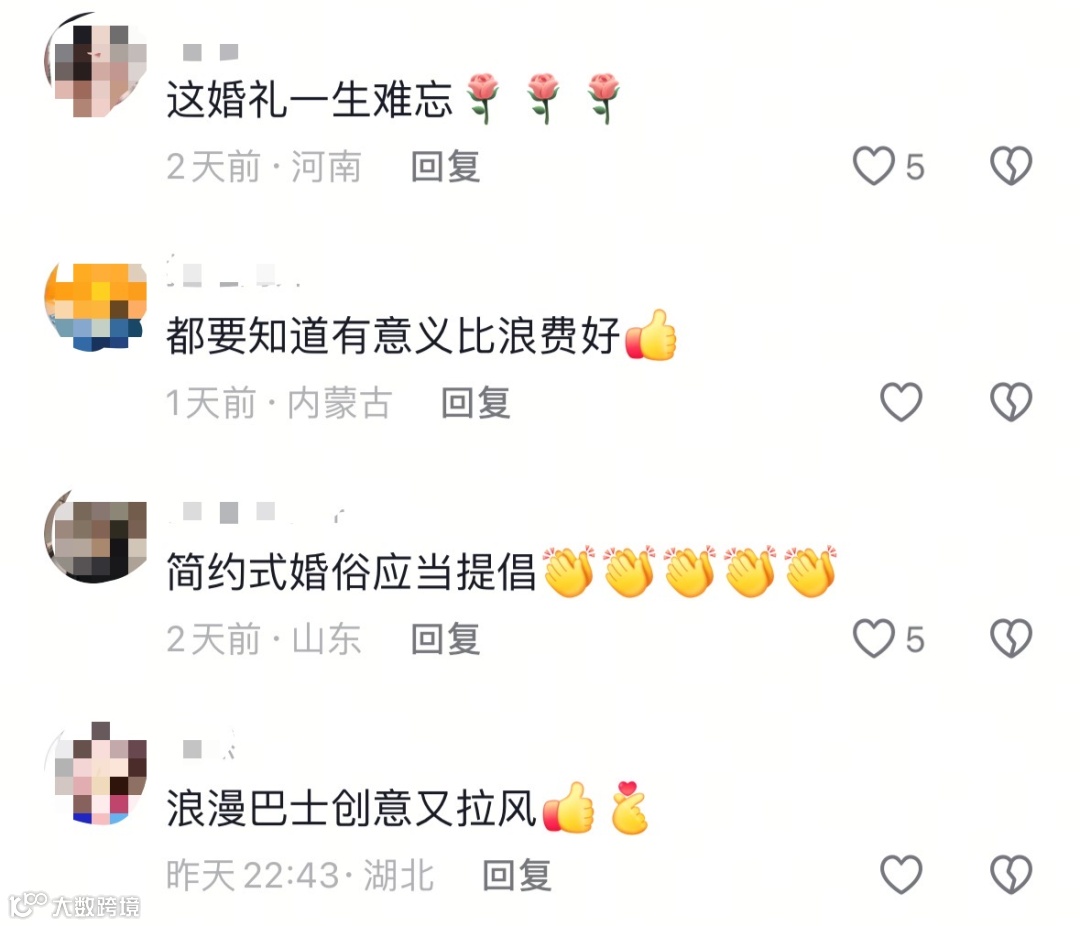Like the Henan comment about unforgettable wedding

pos(873,166)
